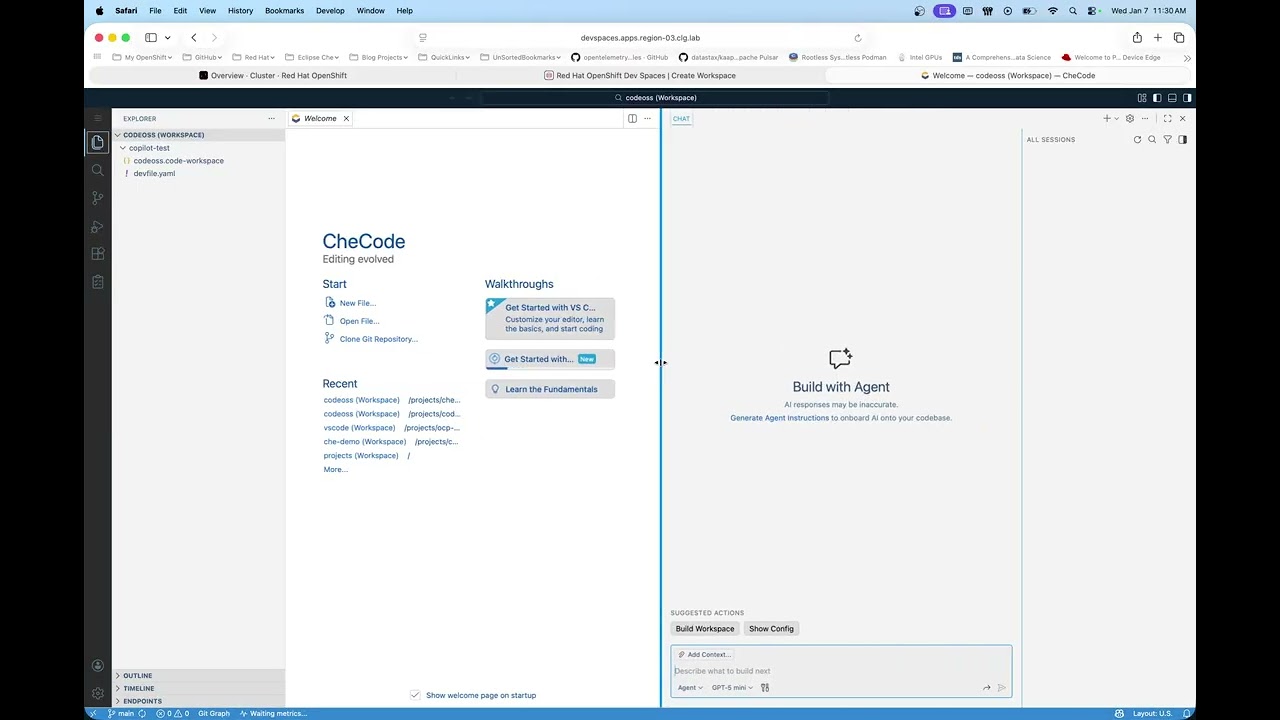Open codeoss.code-workspace file
This screenshot has width=1280, height=720.
click(x=178, y=161)
